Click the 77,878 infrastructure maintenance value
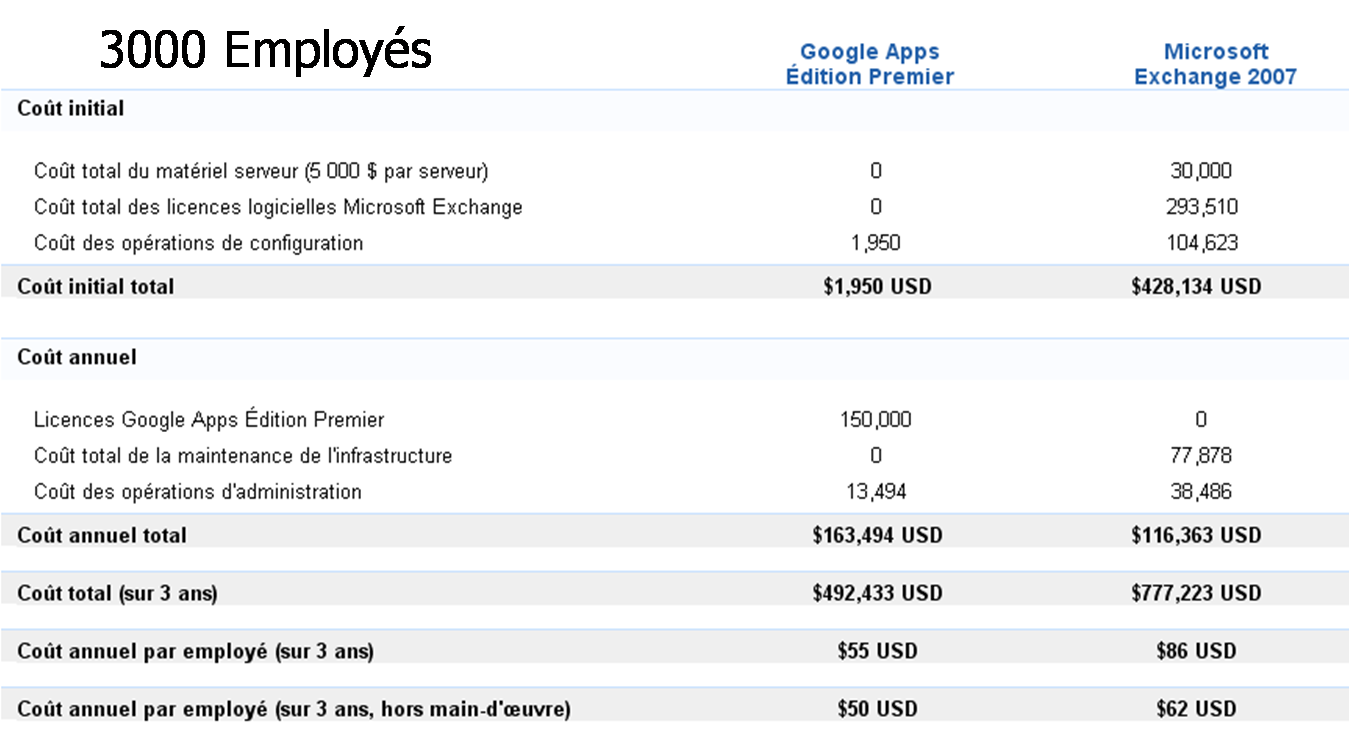This screenshot has width=1350, height=736. 1200,456
